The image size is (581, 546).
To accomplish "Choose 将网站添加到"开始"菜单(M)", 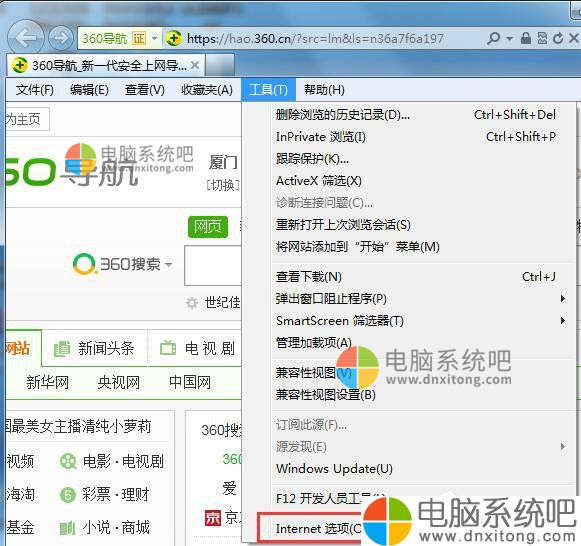I will coord(415,247).
